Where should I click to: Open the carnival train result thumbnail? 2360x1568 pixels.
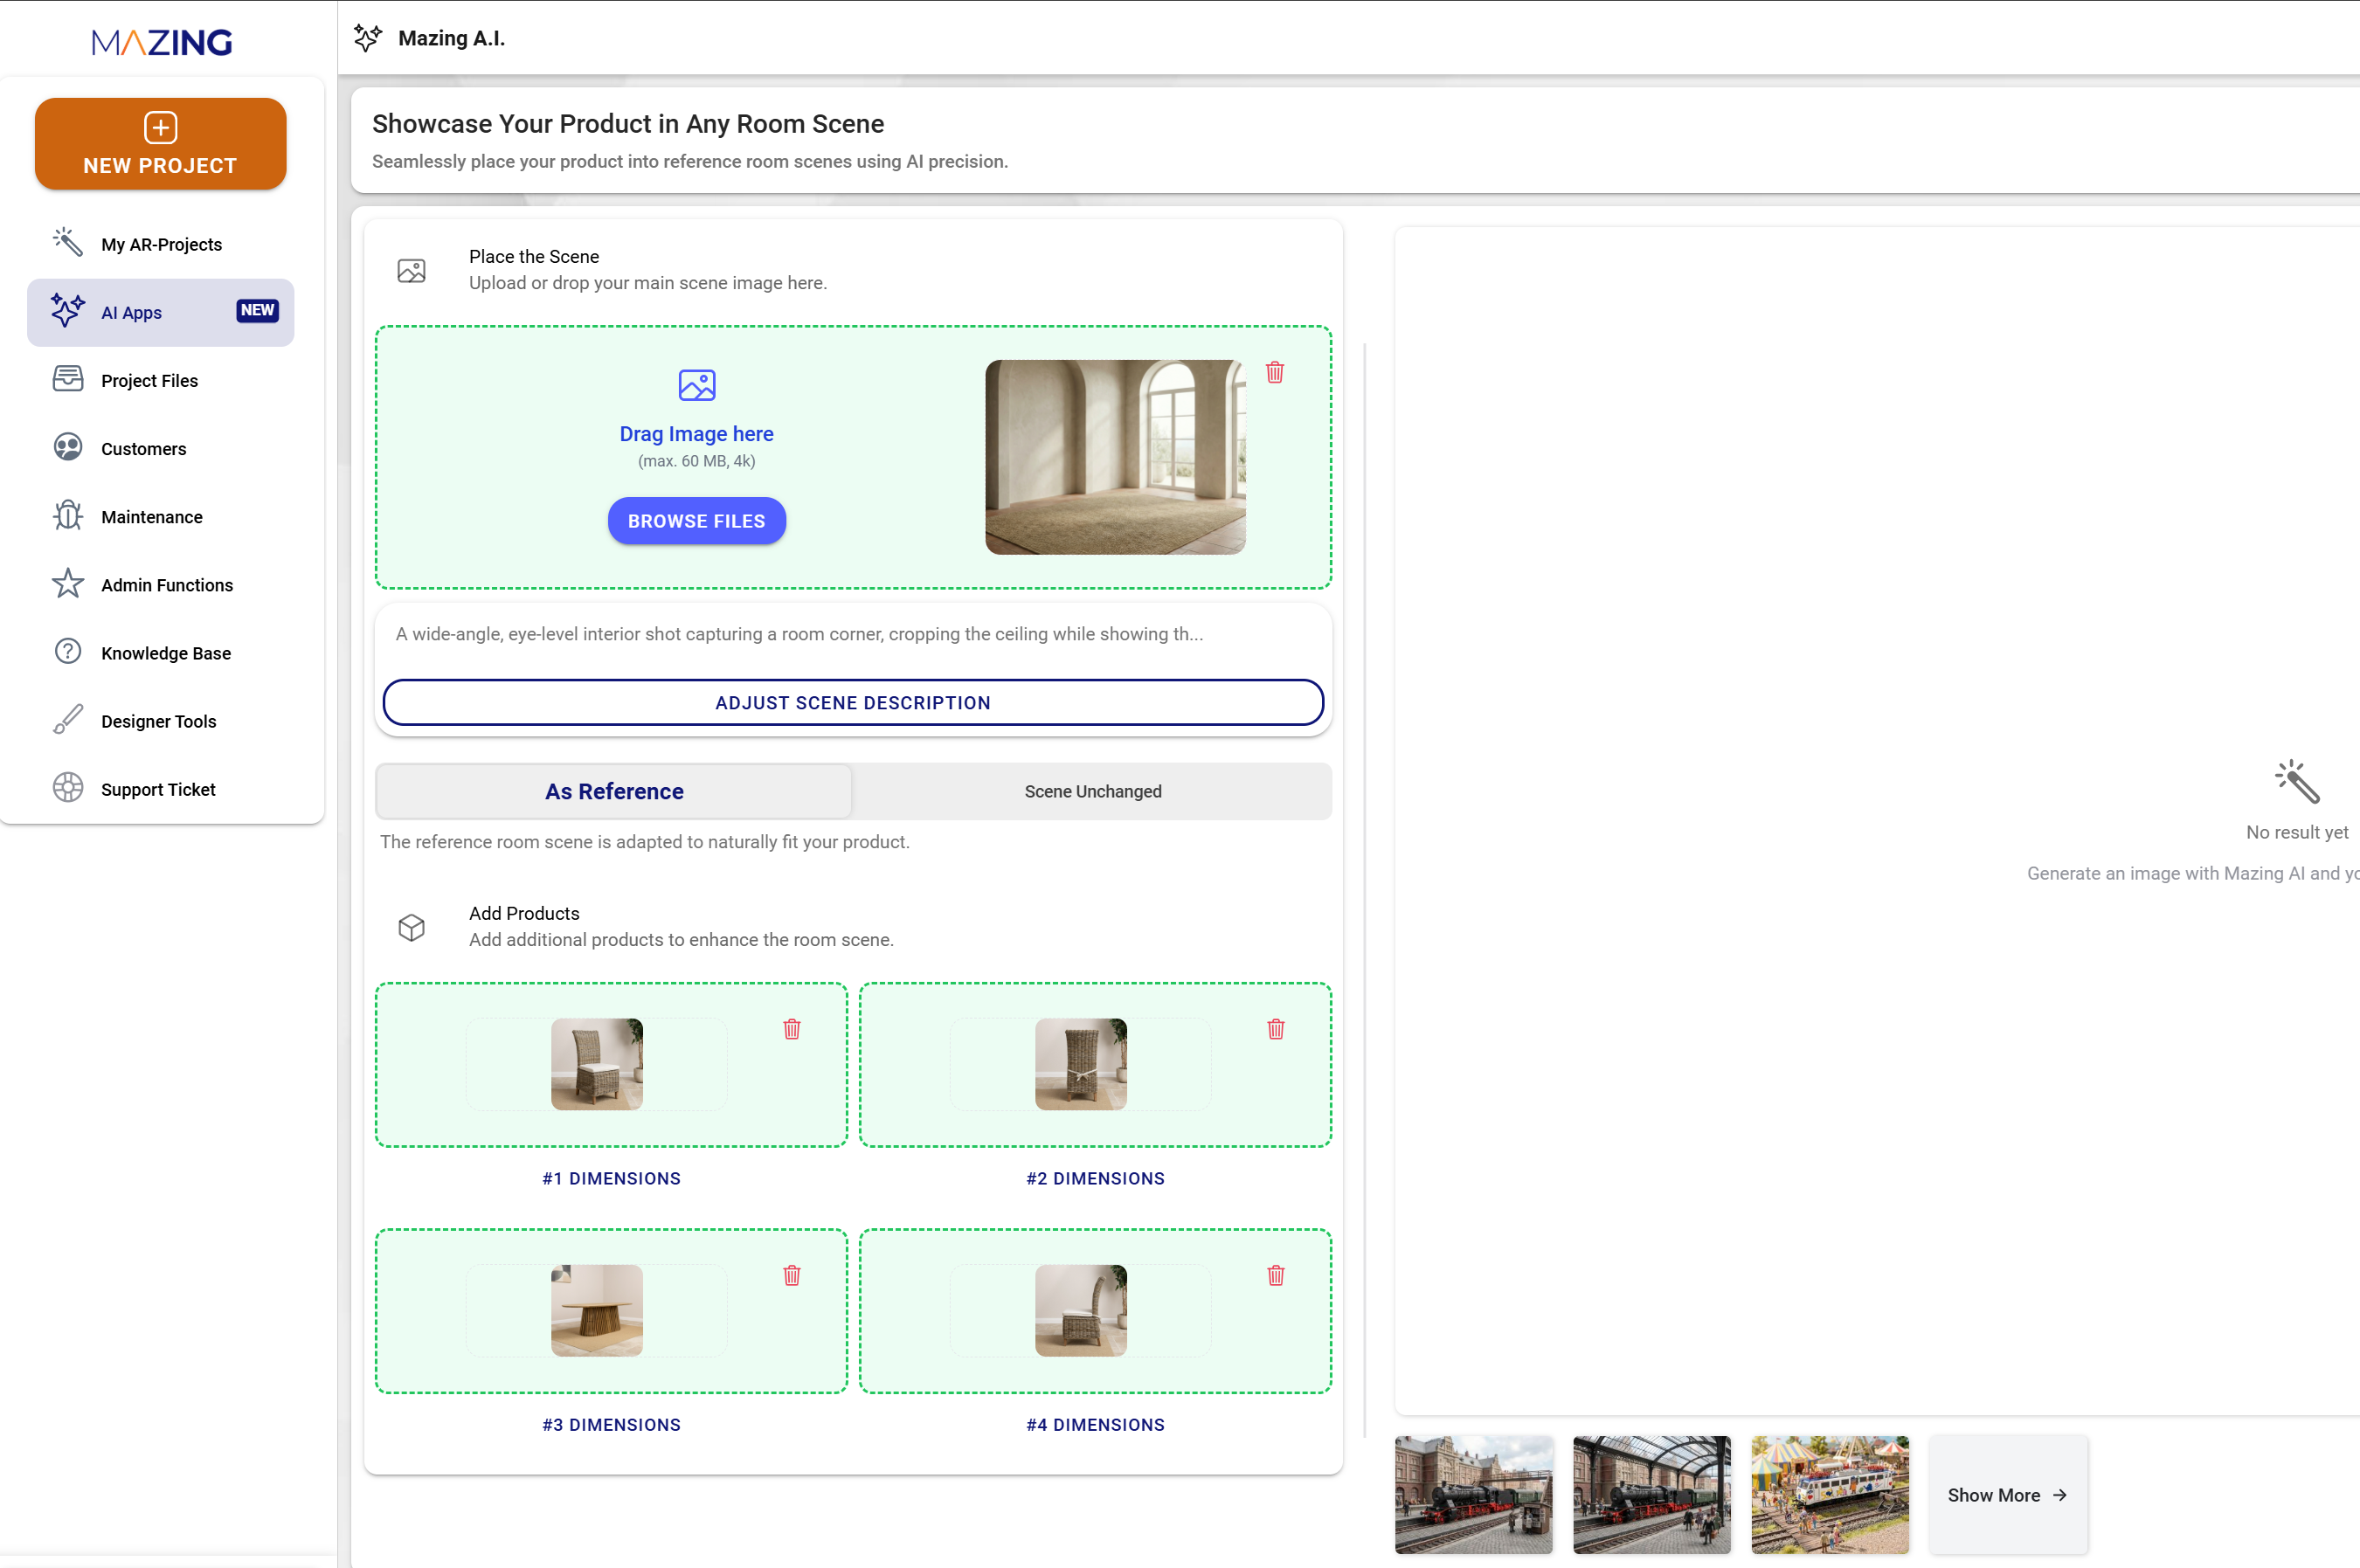1829,1494
